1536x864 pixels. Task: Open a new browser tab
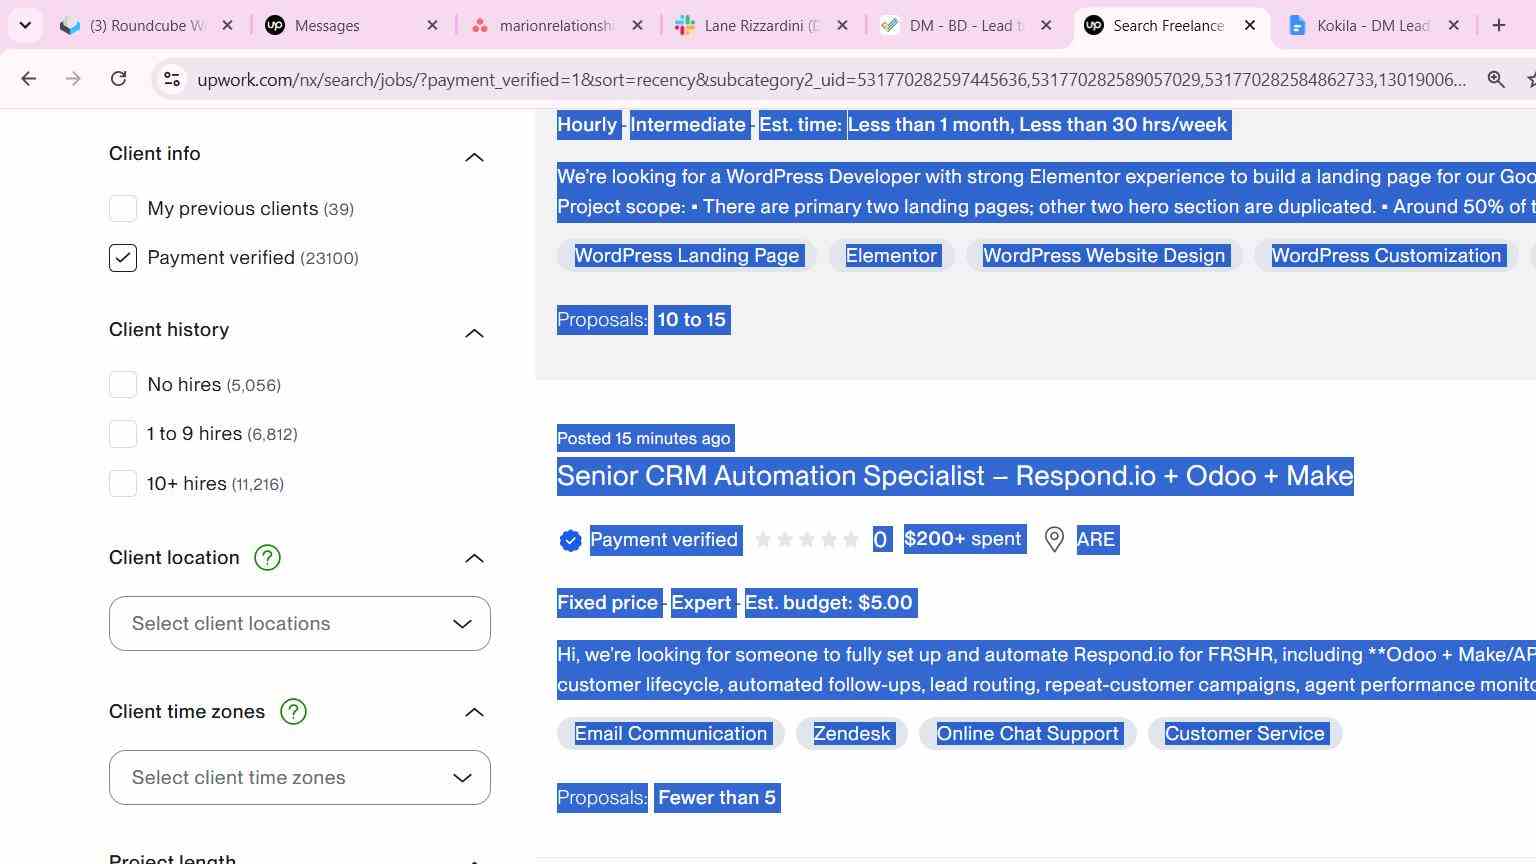pyautogui.click(x=1498, y=25)
